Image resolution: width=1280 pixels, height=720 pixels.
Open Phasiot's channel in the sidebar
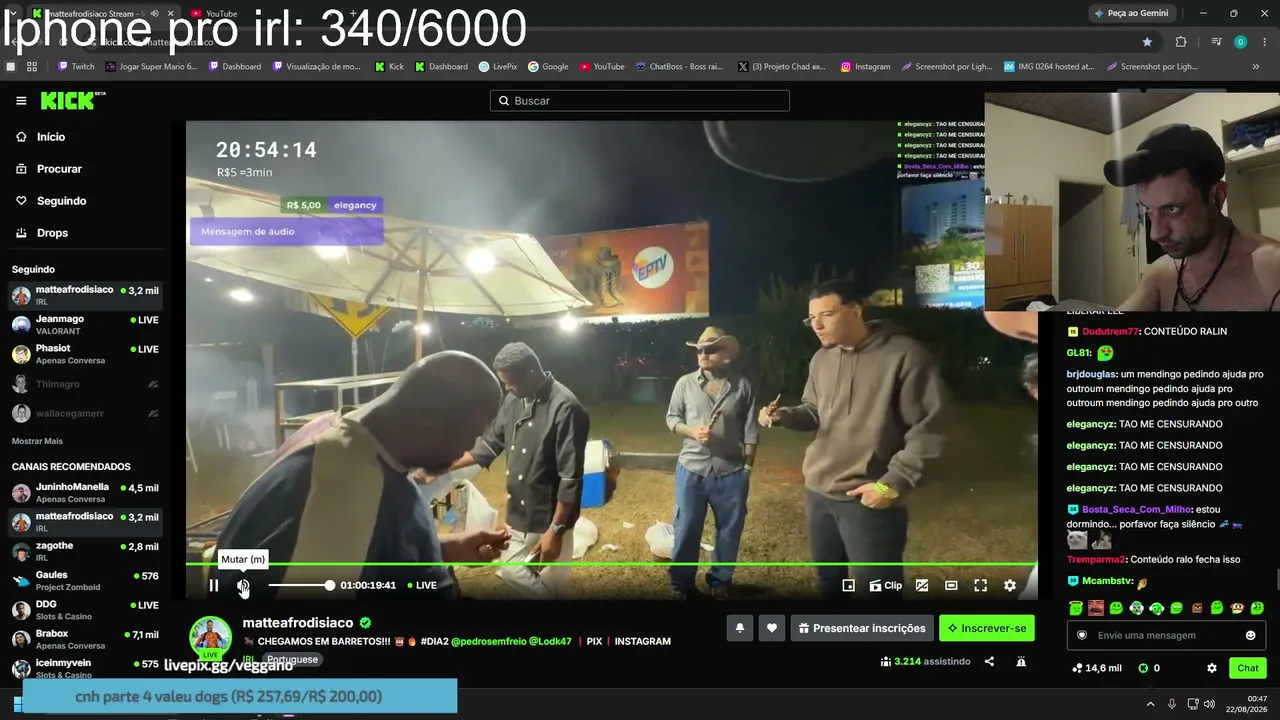(85, 354)
